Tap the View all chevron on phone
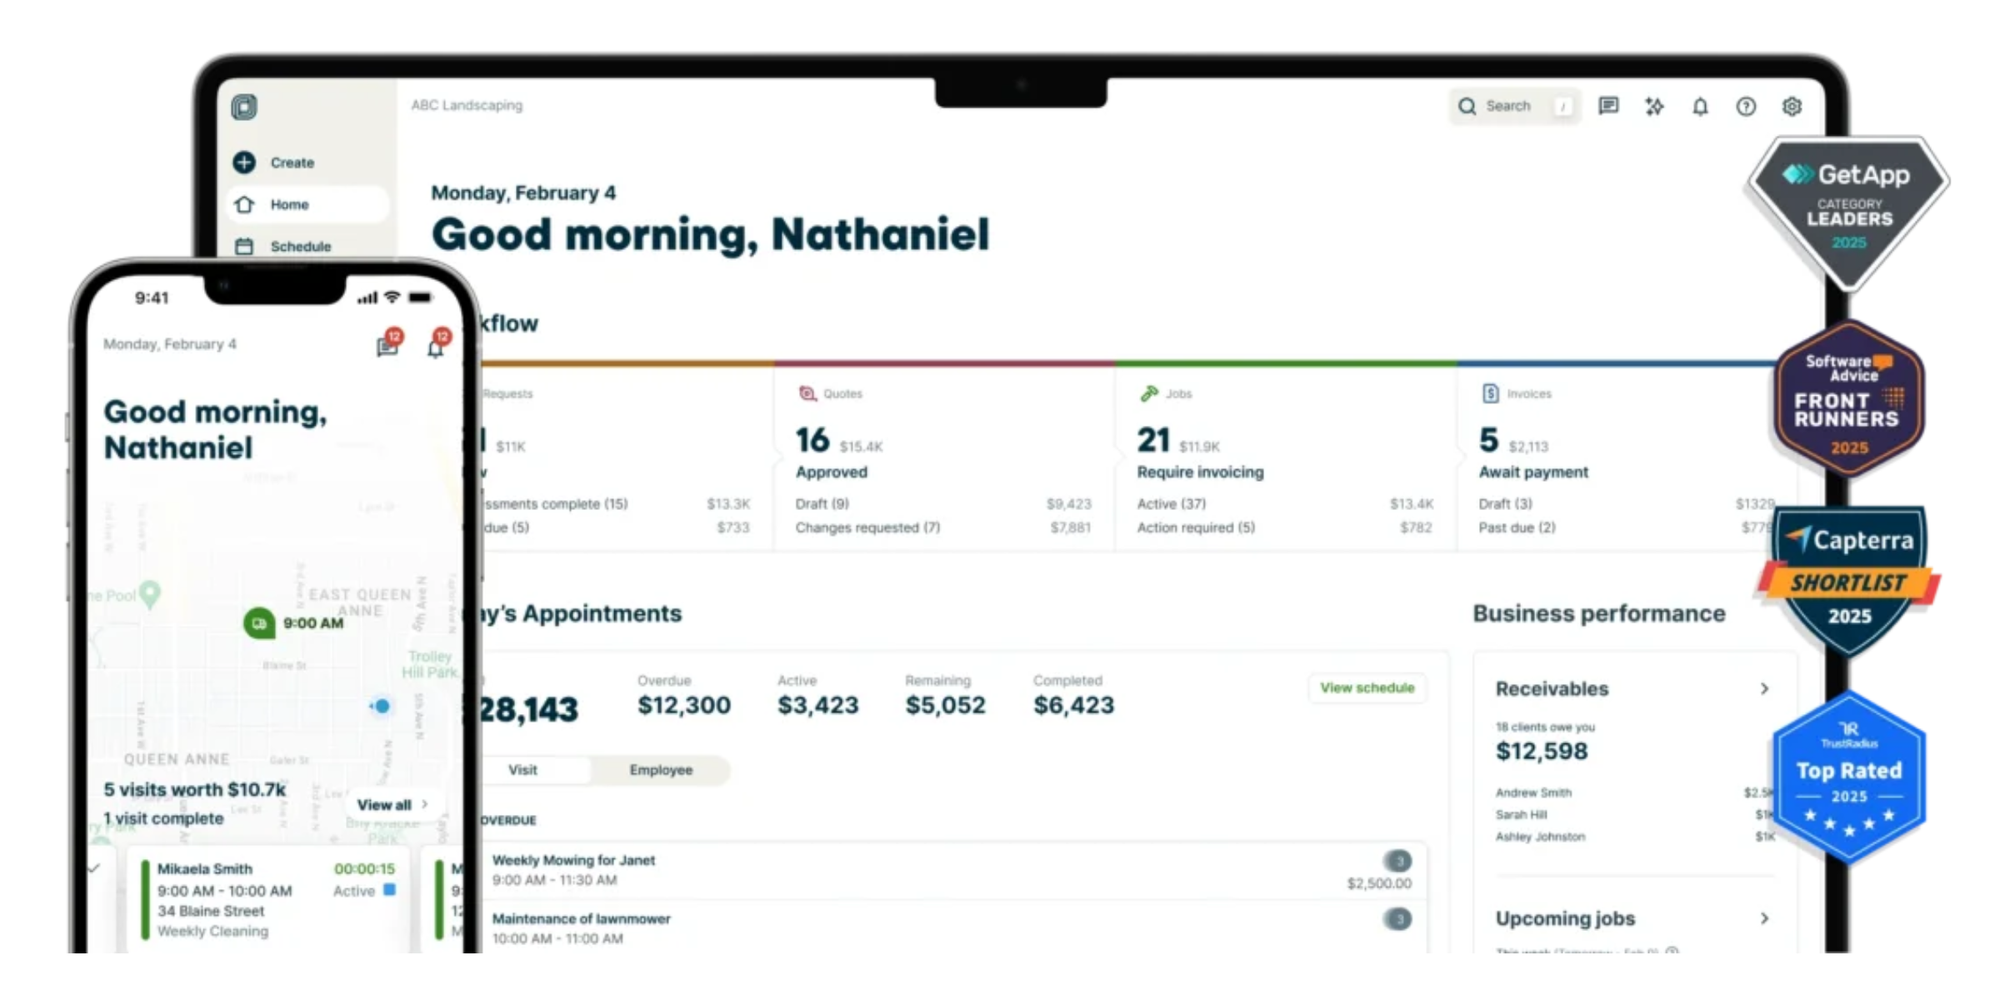 [425, 804]
